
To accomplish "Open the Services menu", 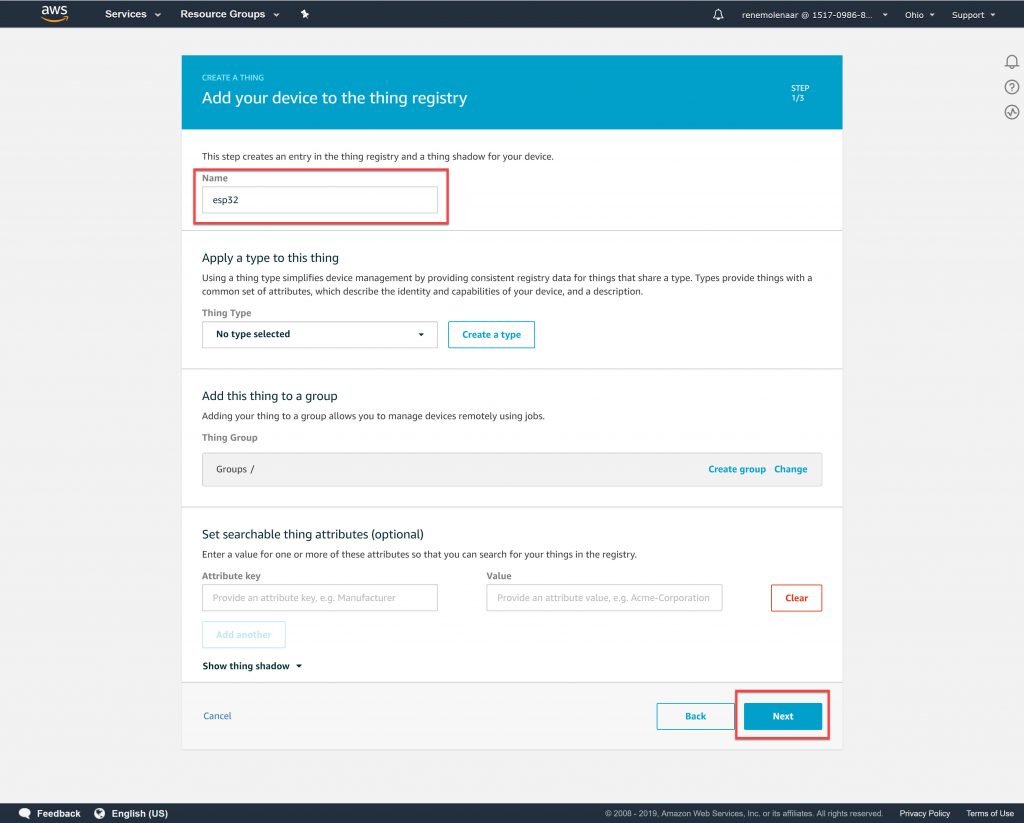I will [x=132, y=15].
